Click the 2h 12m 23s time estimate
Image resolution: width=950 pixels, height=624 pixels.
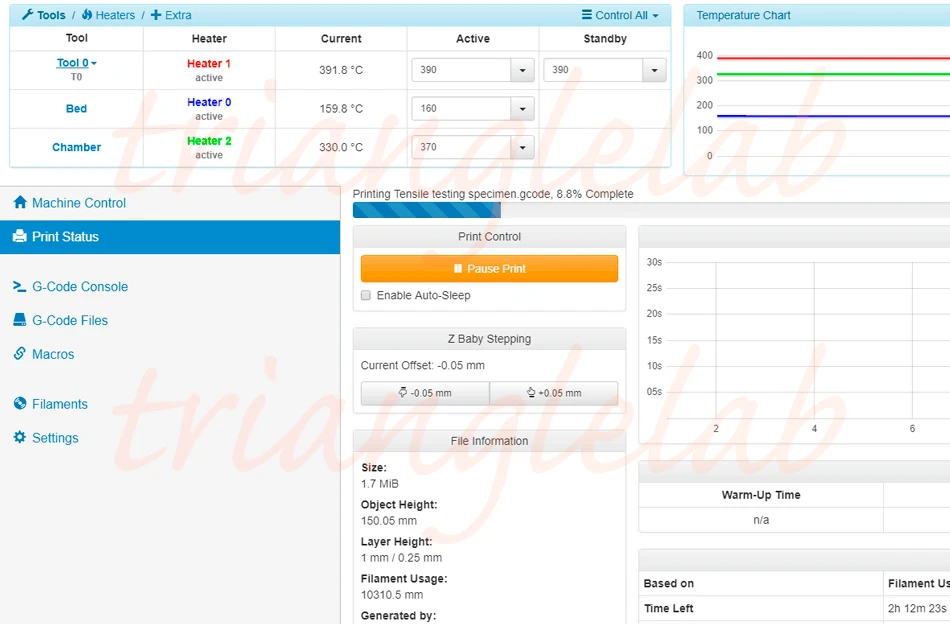[917, 608]
